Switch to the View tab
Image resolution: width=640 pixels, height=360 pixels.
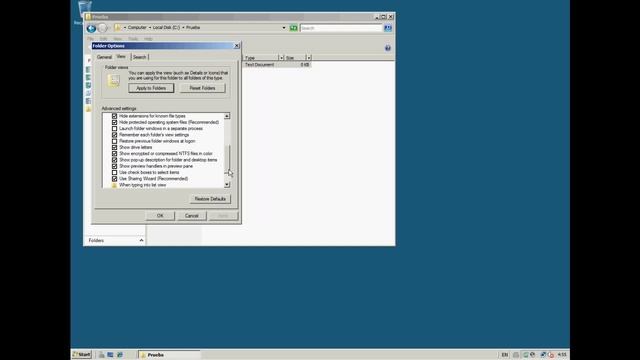[121, 57]
